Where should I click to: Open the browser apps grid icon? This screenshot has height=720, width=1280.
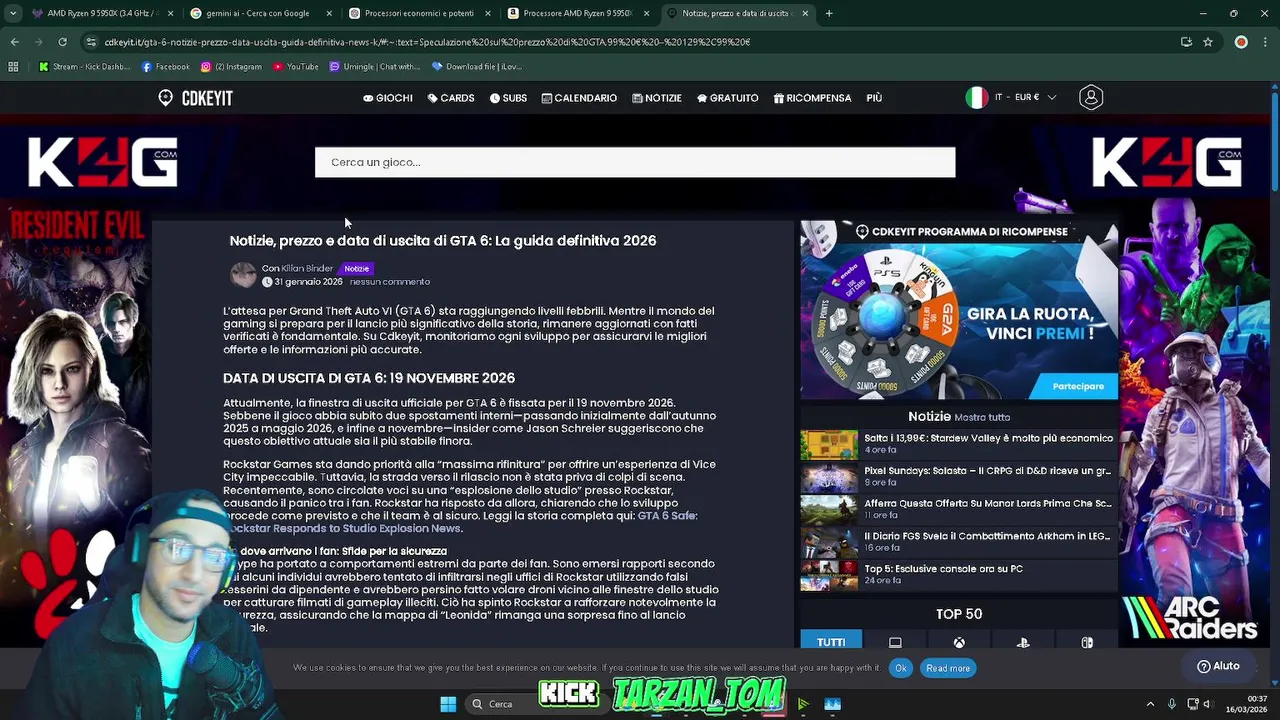click(13, 67)
